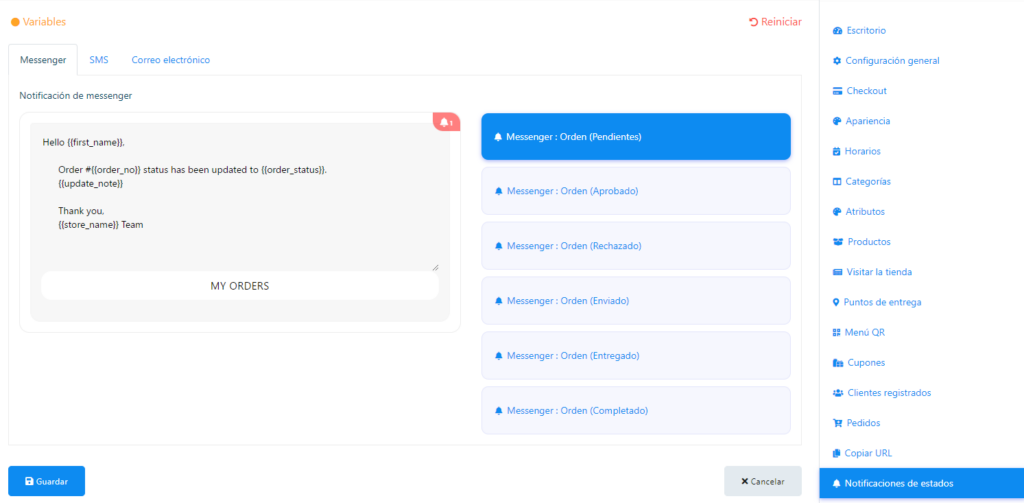1024x503 pixels.
Task: Select Messenger : Orden (Pendientes) template
Action: pos(636,137)
